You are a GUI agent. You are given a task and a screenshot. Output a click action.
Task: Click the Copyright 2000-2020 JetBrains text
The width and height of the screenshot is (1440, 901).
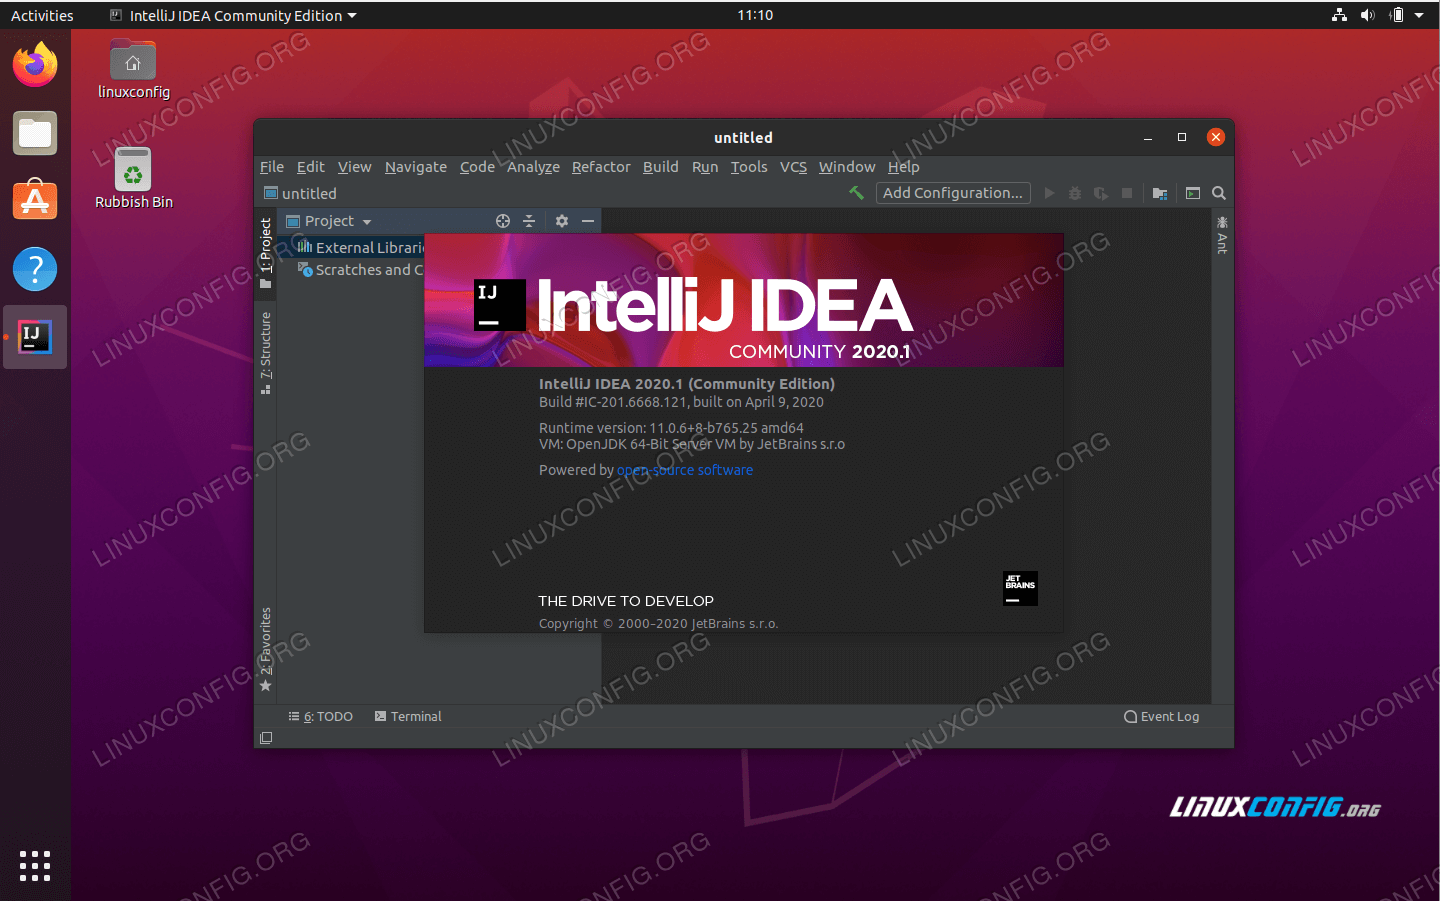tap(658, 624)
